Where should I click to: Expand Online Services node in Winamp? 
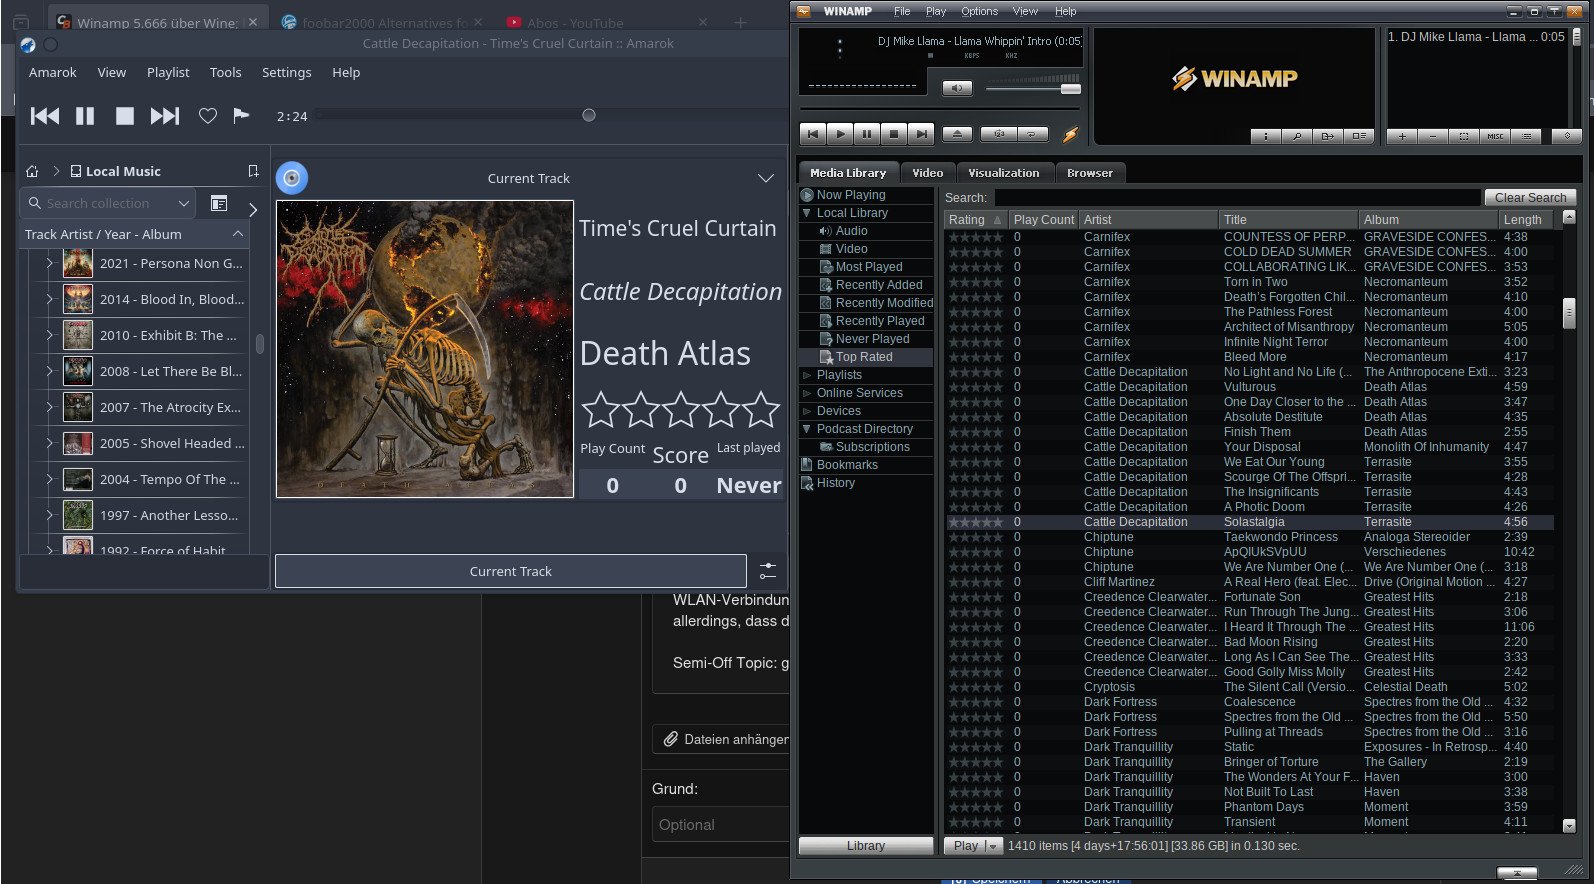pos(807,393)
